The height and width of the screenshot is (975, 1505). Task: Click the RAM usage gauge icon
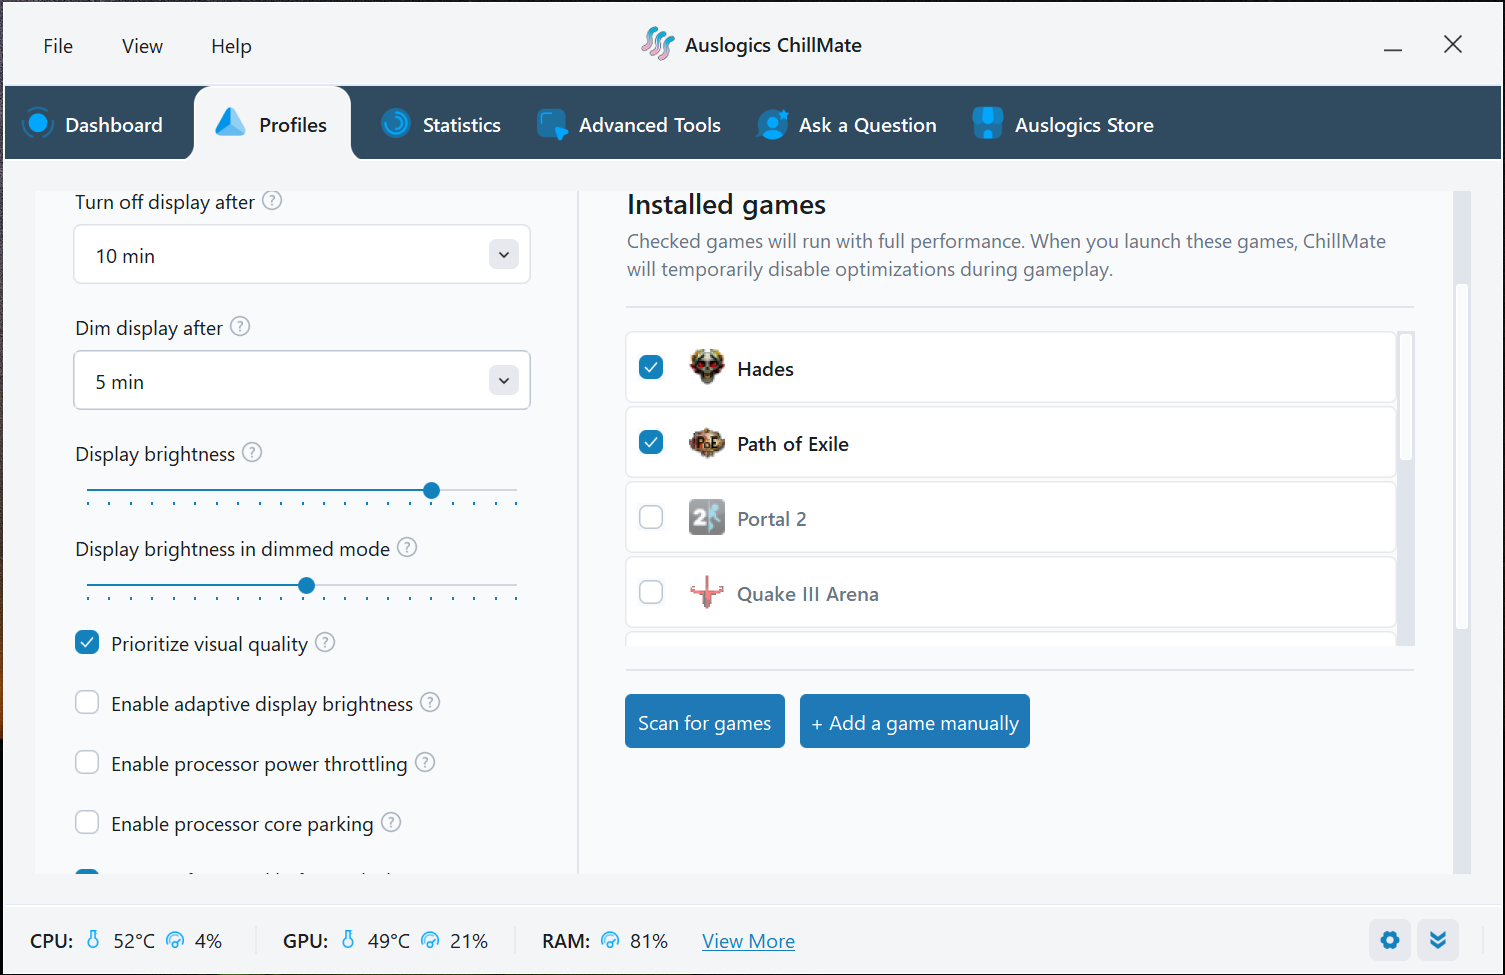[610, 940]
